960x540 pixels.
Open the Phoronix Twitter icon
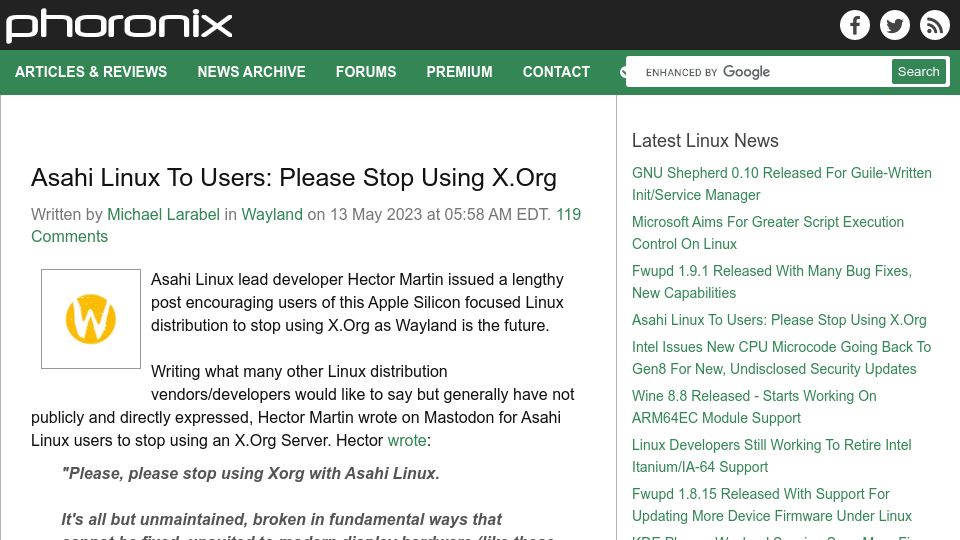tap(894, 25)
